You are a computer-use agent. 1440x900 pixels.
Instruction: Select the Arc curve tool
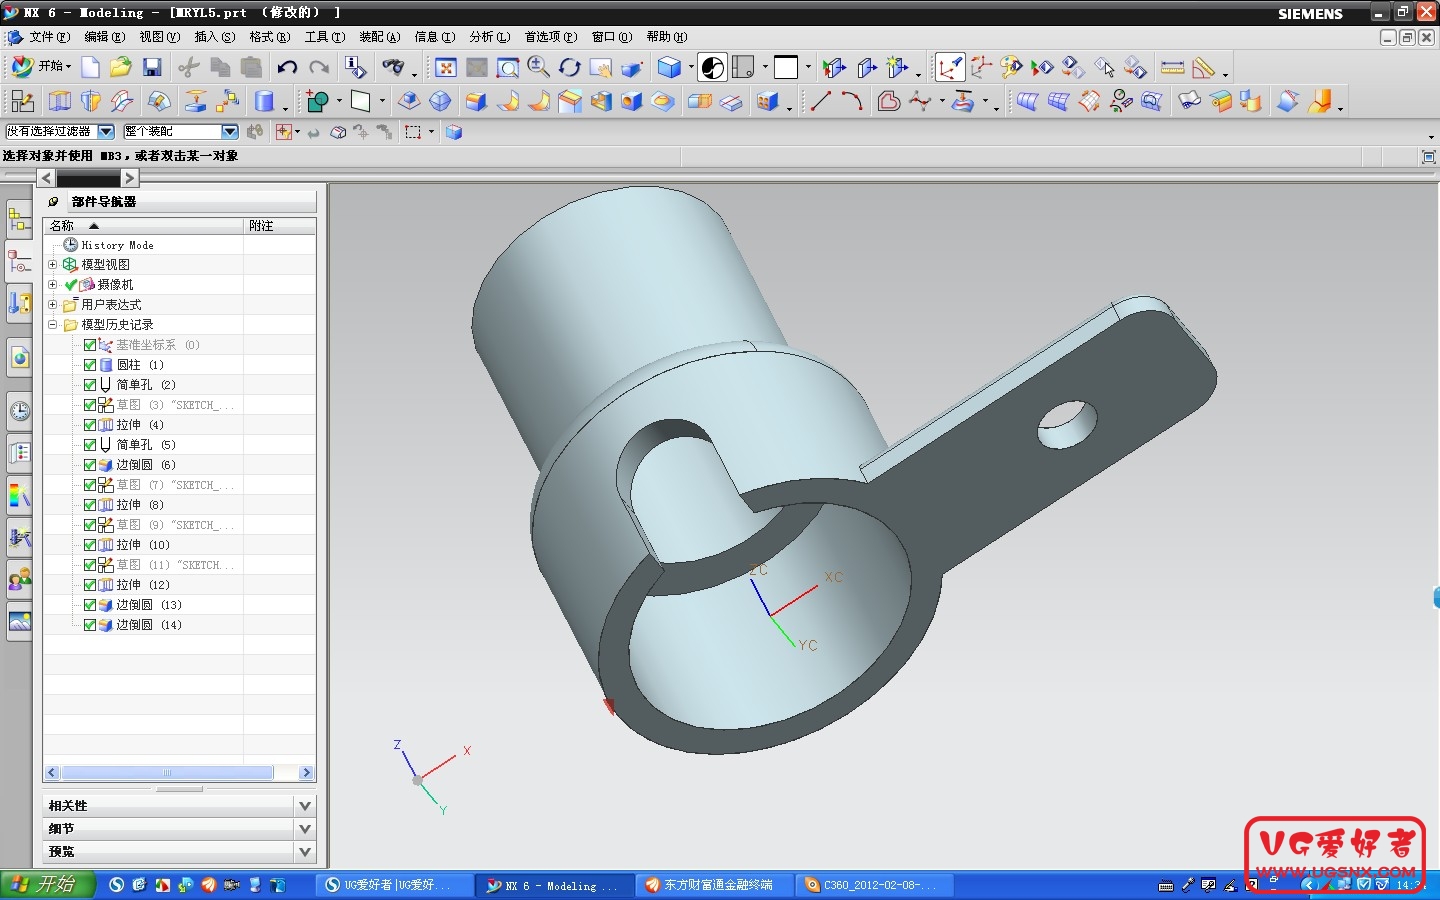coord(852,101)
